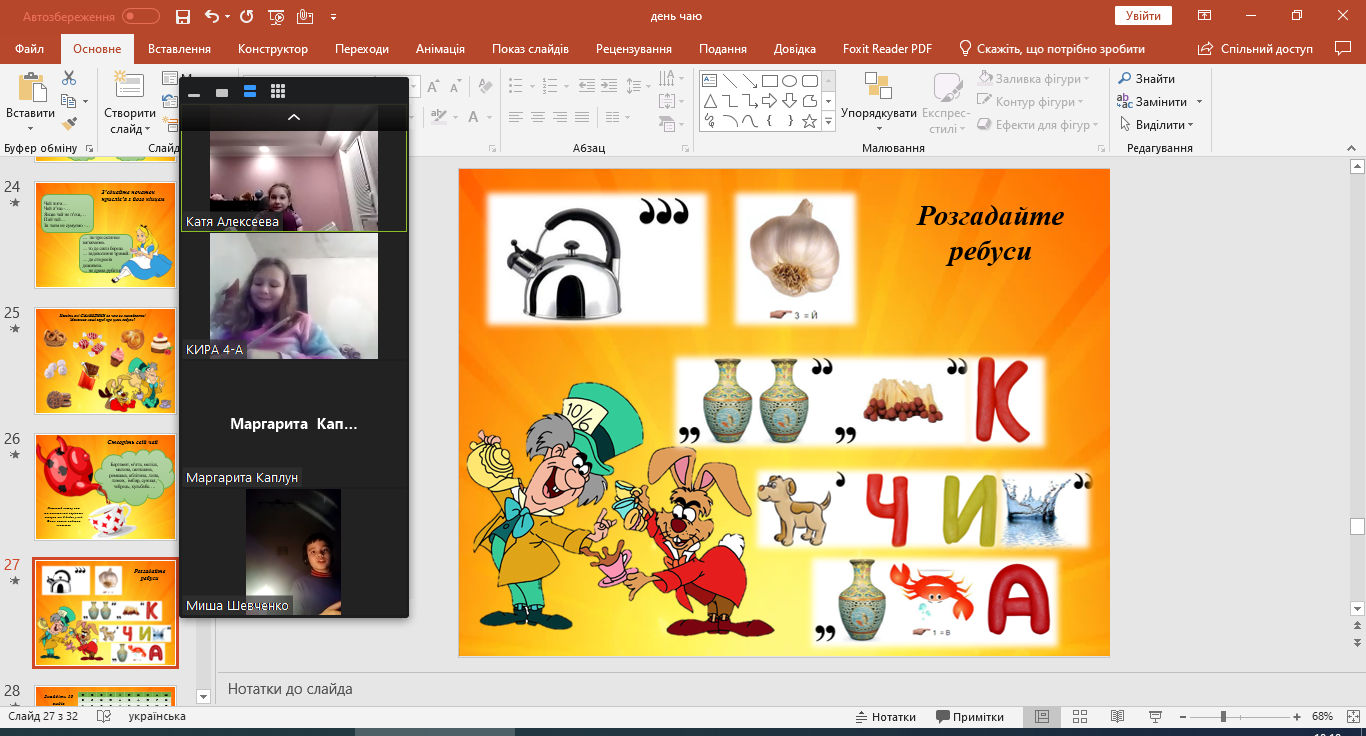Switch to Slide Sorter view in status bar
This screenshot has width=1366, height=736.
tap(1080, 717)
